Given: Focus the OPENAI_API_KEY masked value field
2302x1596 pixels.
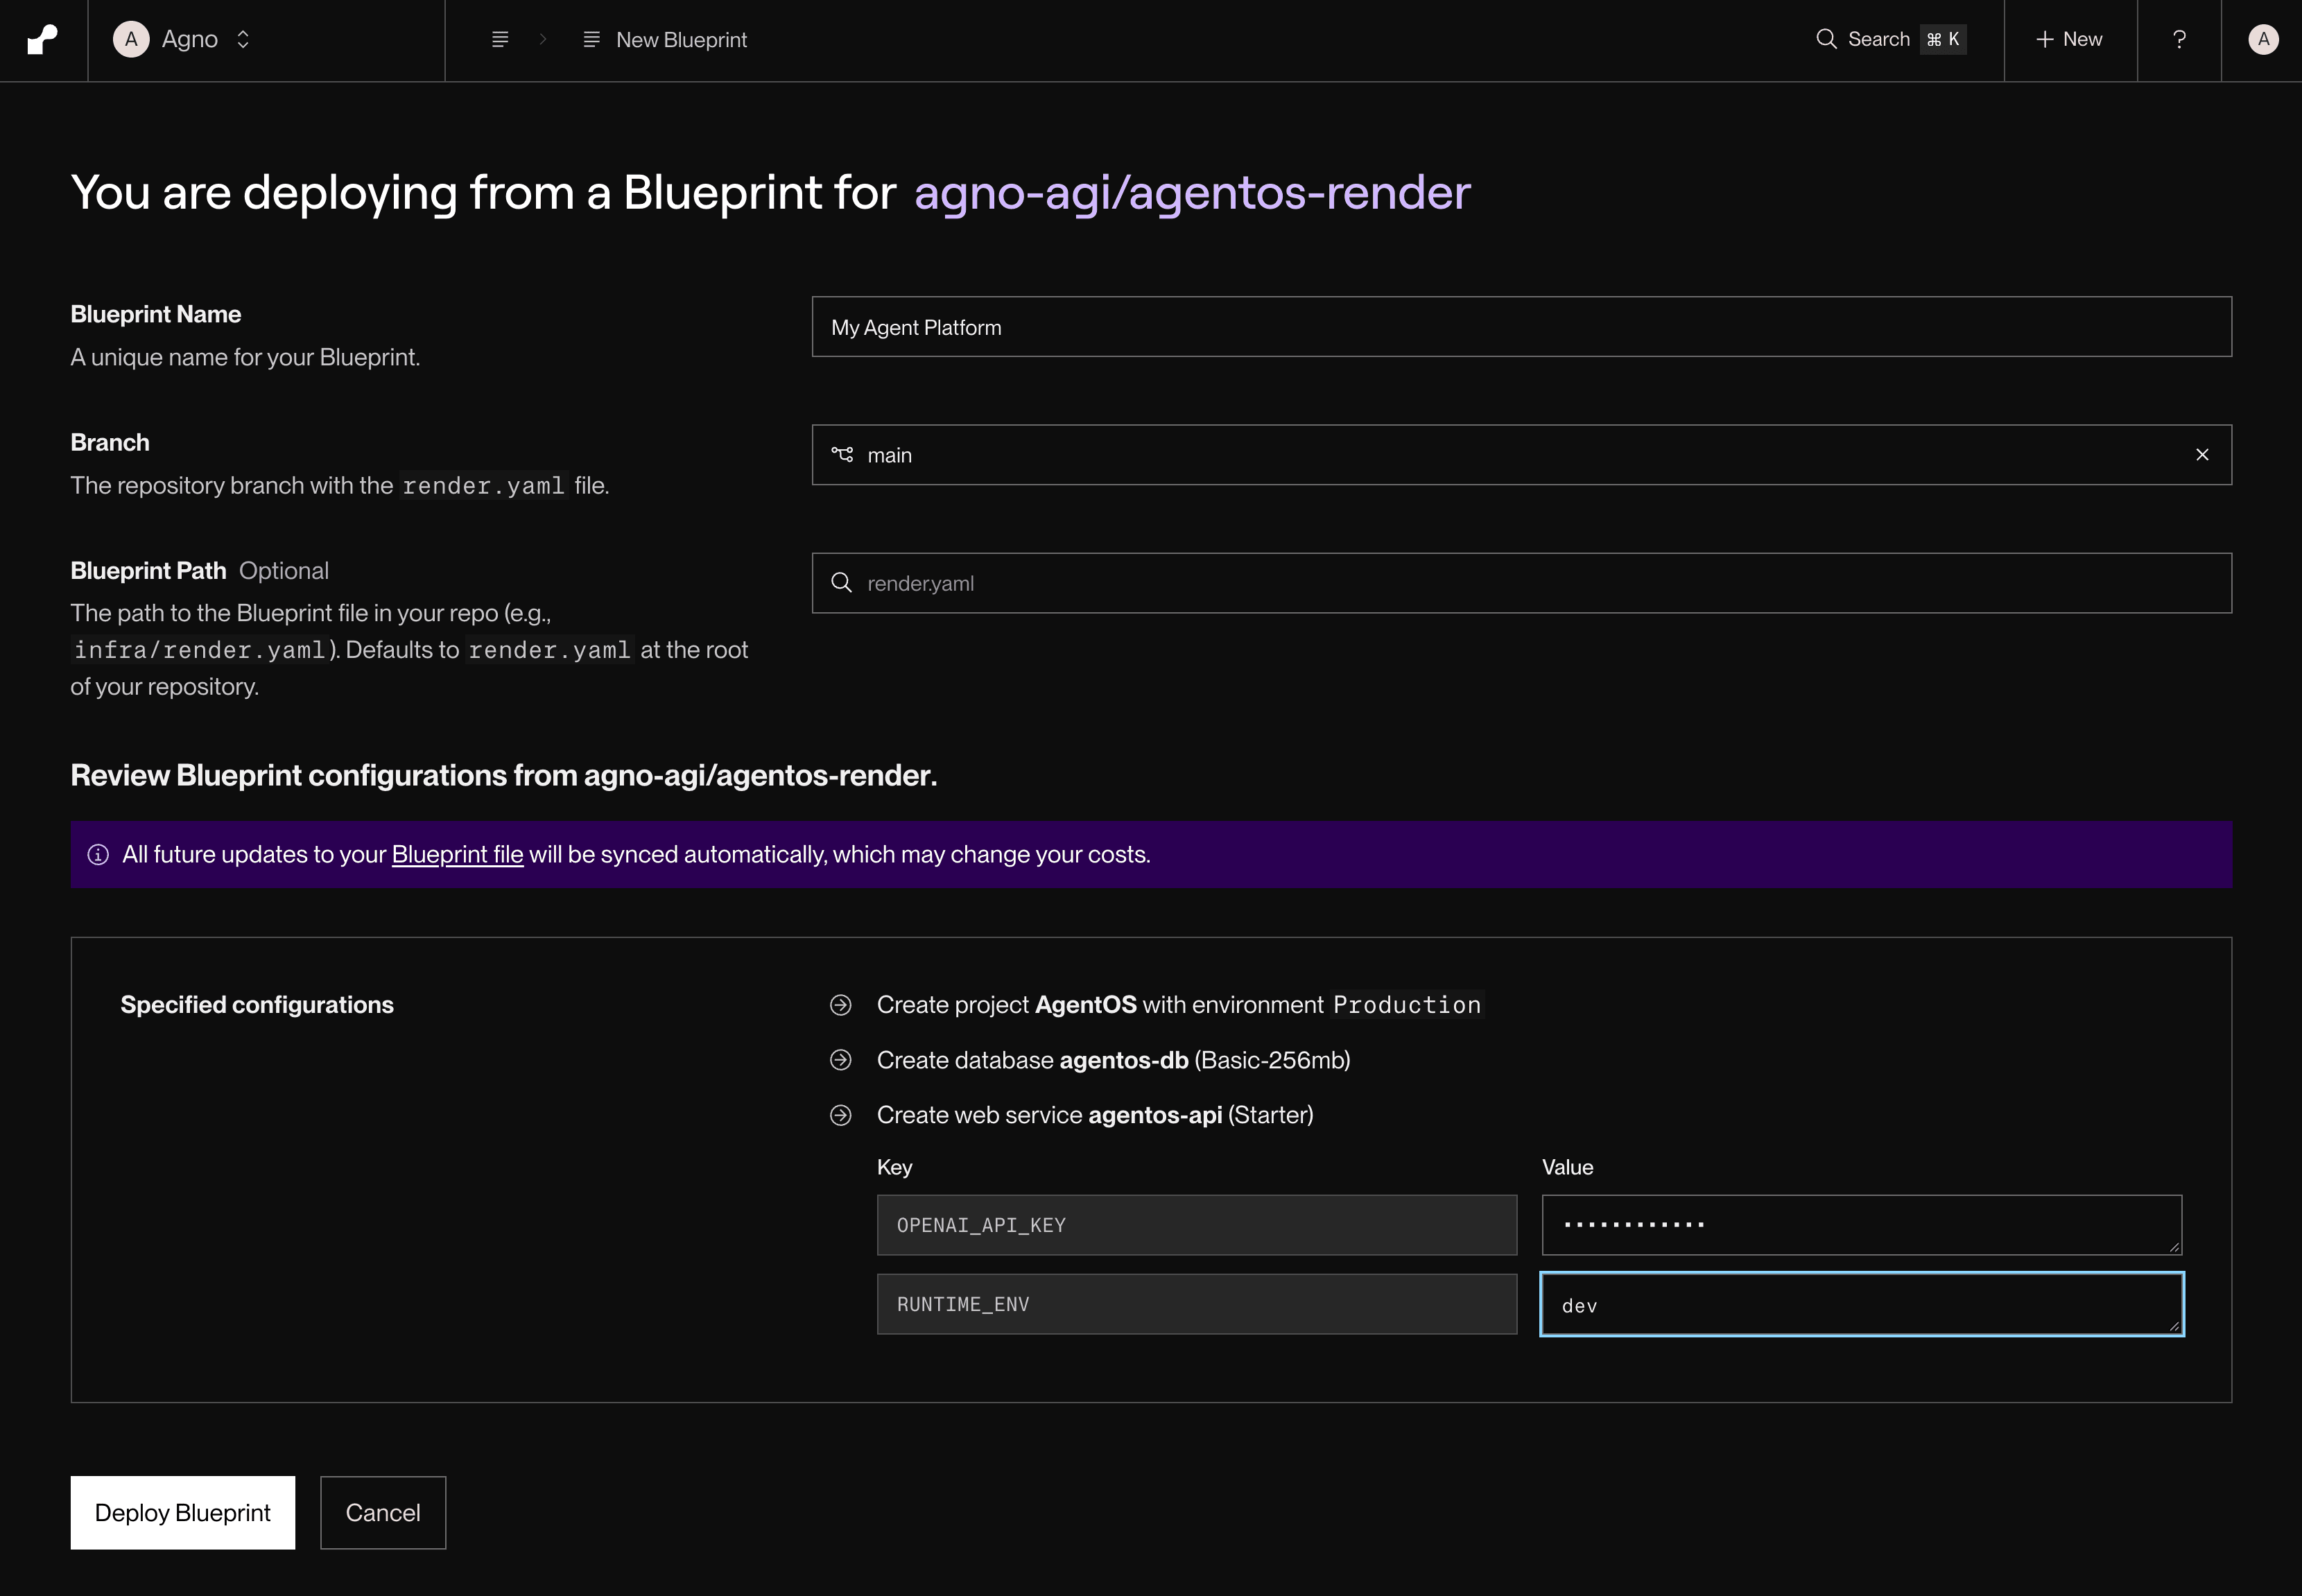Looking at the screenshot, I should tap(1861, 1225).
